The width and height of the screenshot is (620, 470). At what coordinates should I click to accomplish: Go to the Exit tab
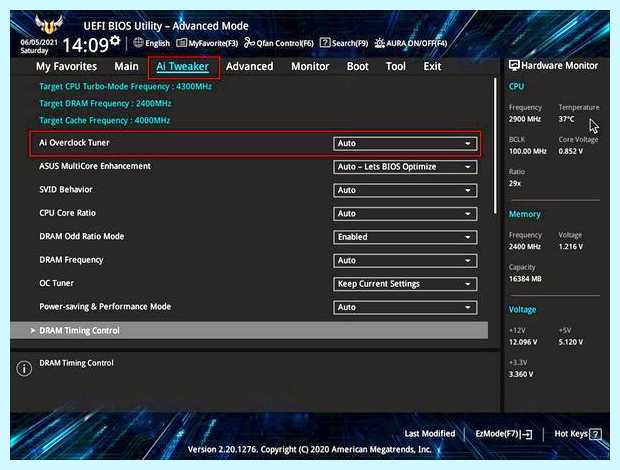point(432,66)
